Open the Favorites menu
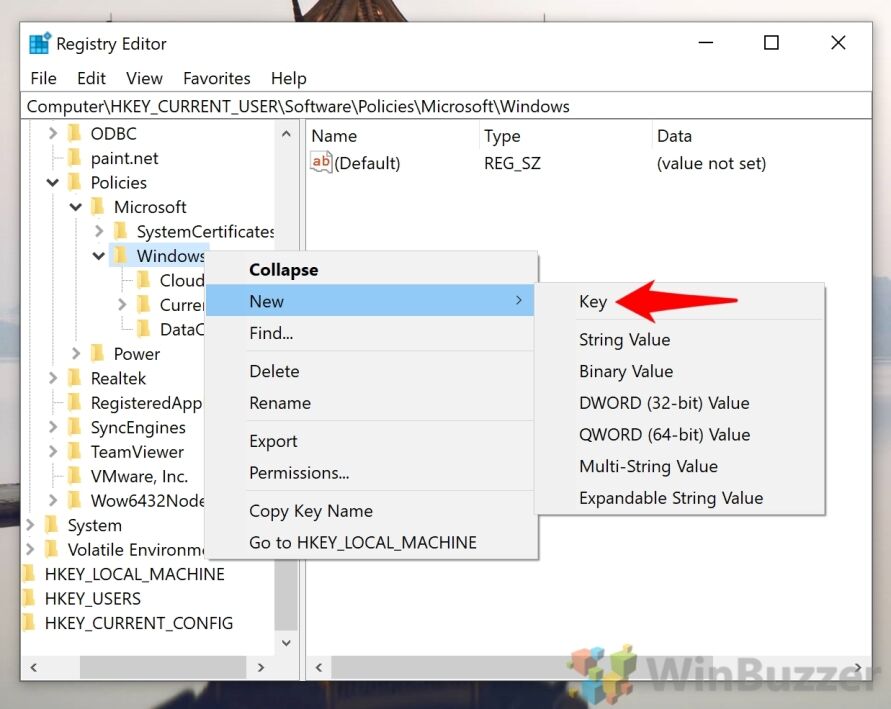This screenshot has height=709, width=891. click(x=216, y=78)
